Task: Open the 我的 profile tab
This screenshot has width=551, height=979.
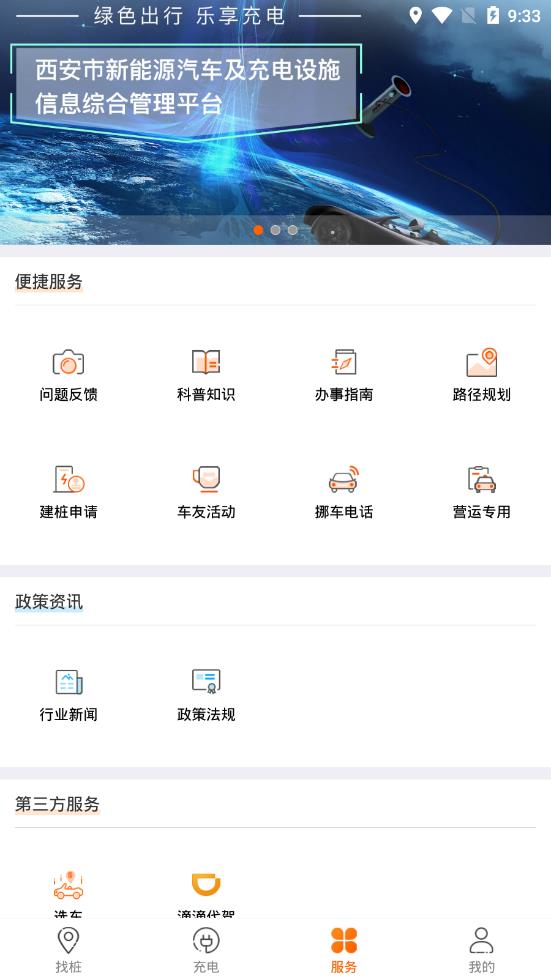Action: tap(482, 950)
